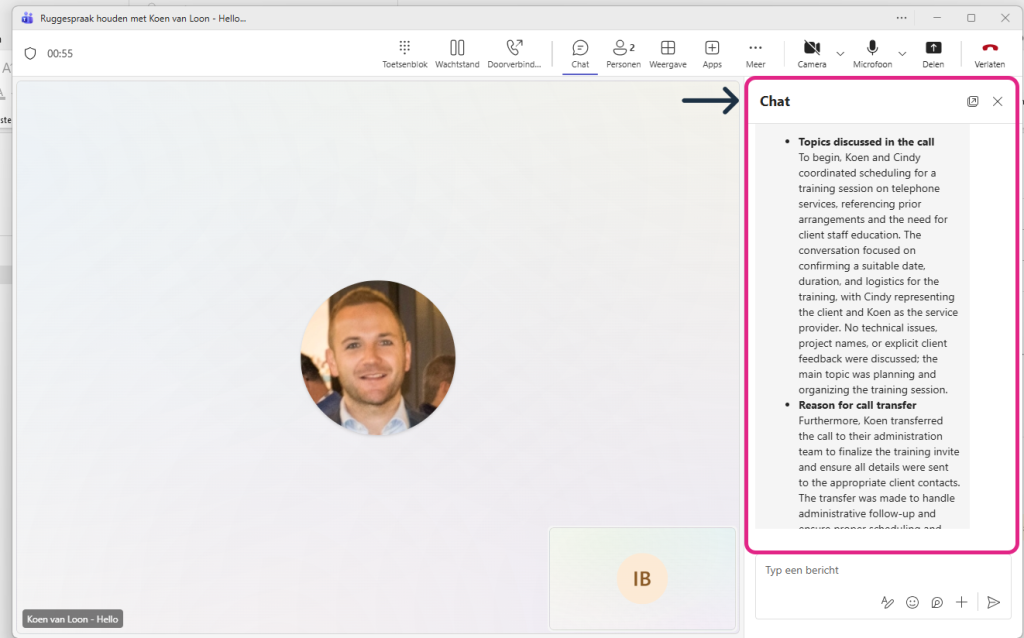Viewport: 1024px width, 638px height.
Task: Close the Teams call window
Action: [x=1005, y=18]
